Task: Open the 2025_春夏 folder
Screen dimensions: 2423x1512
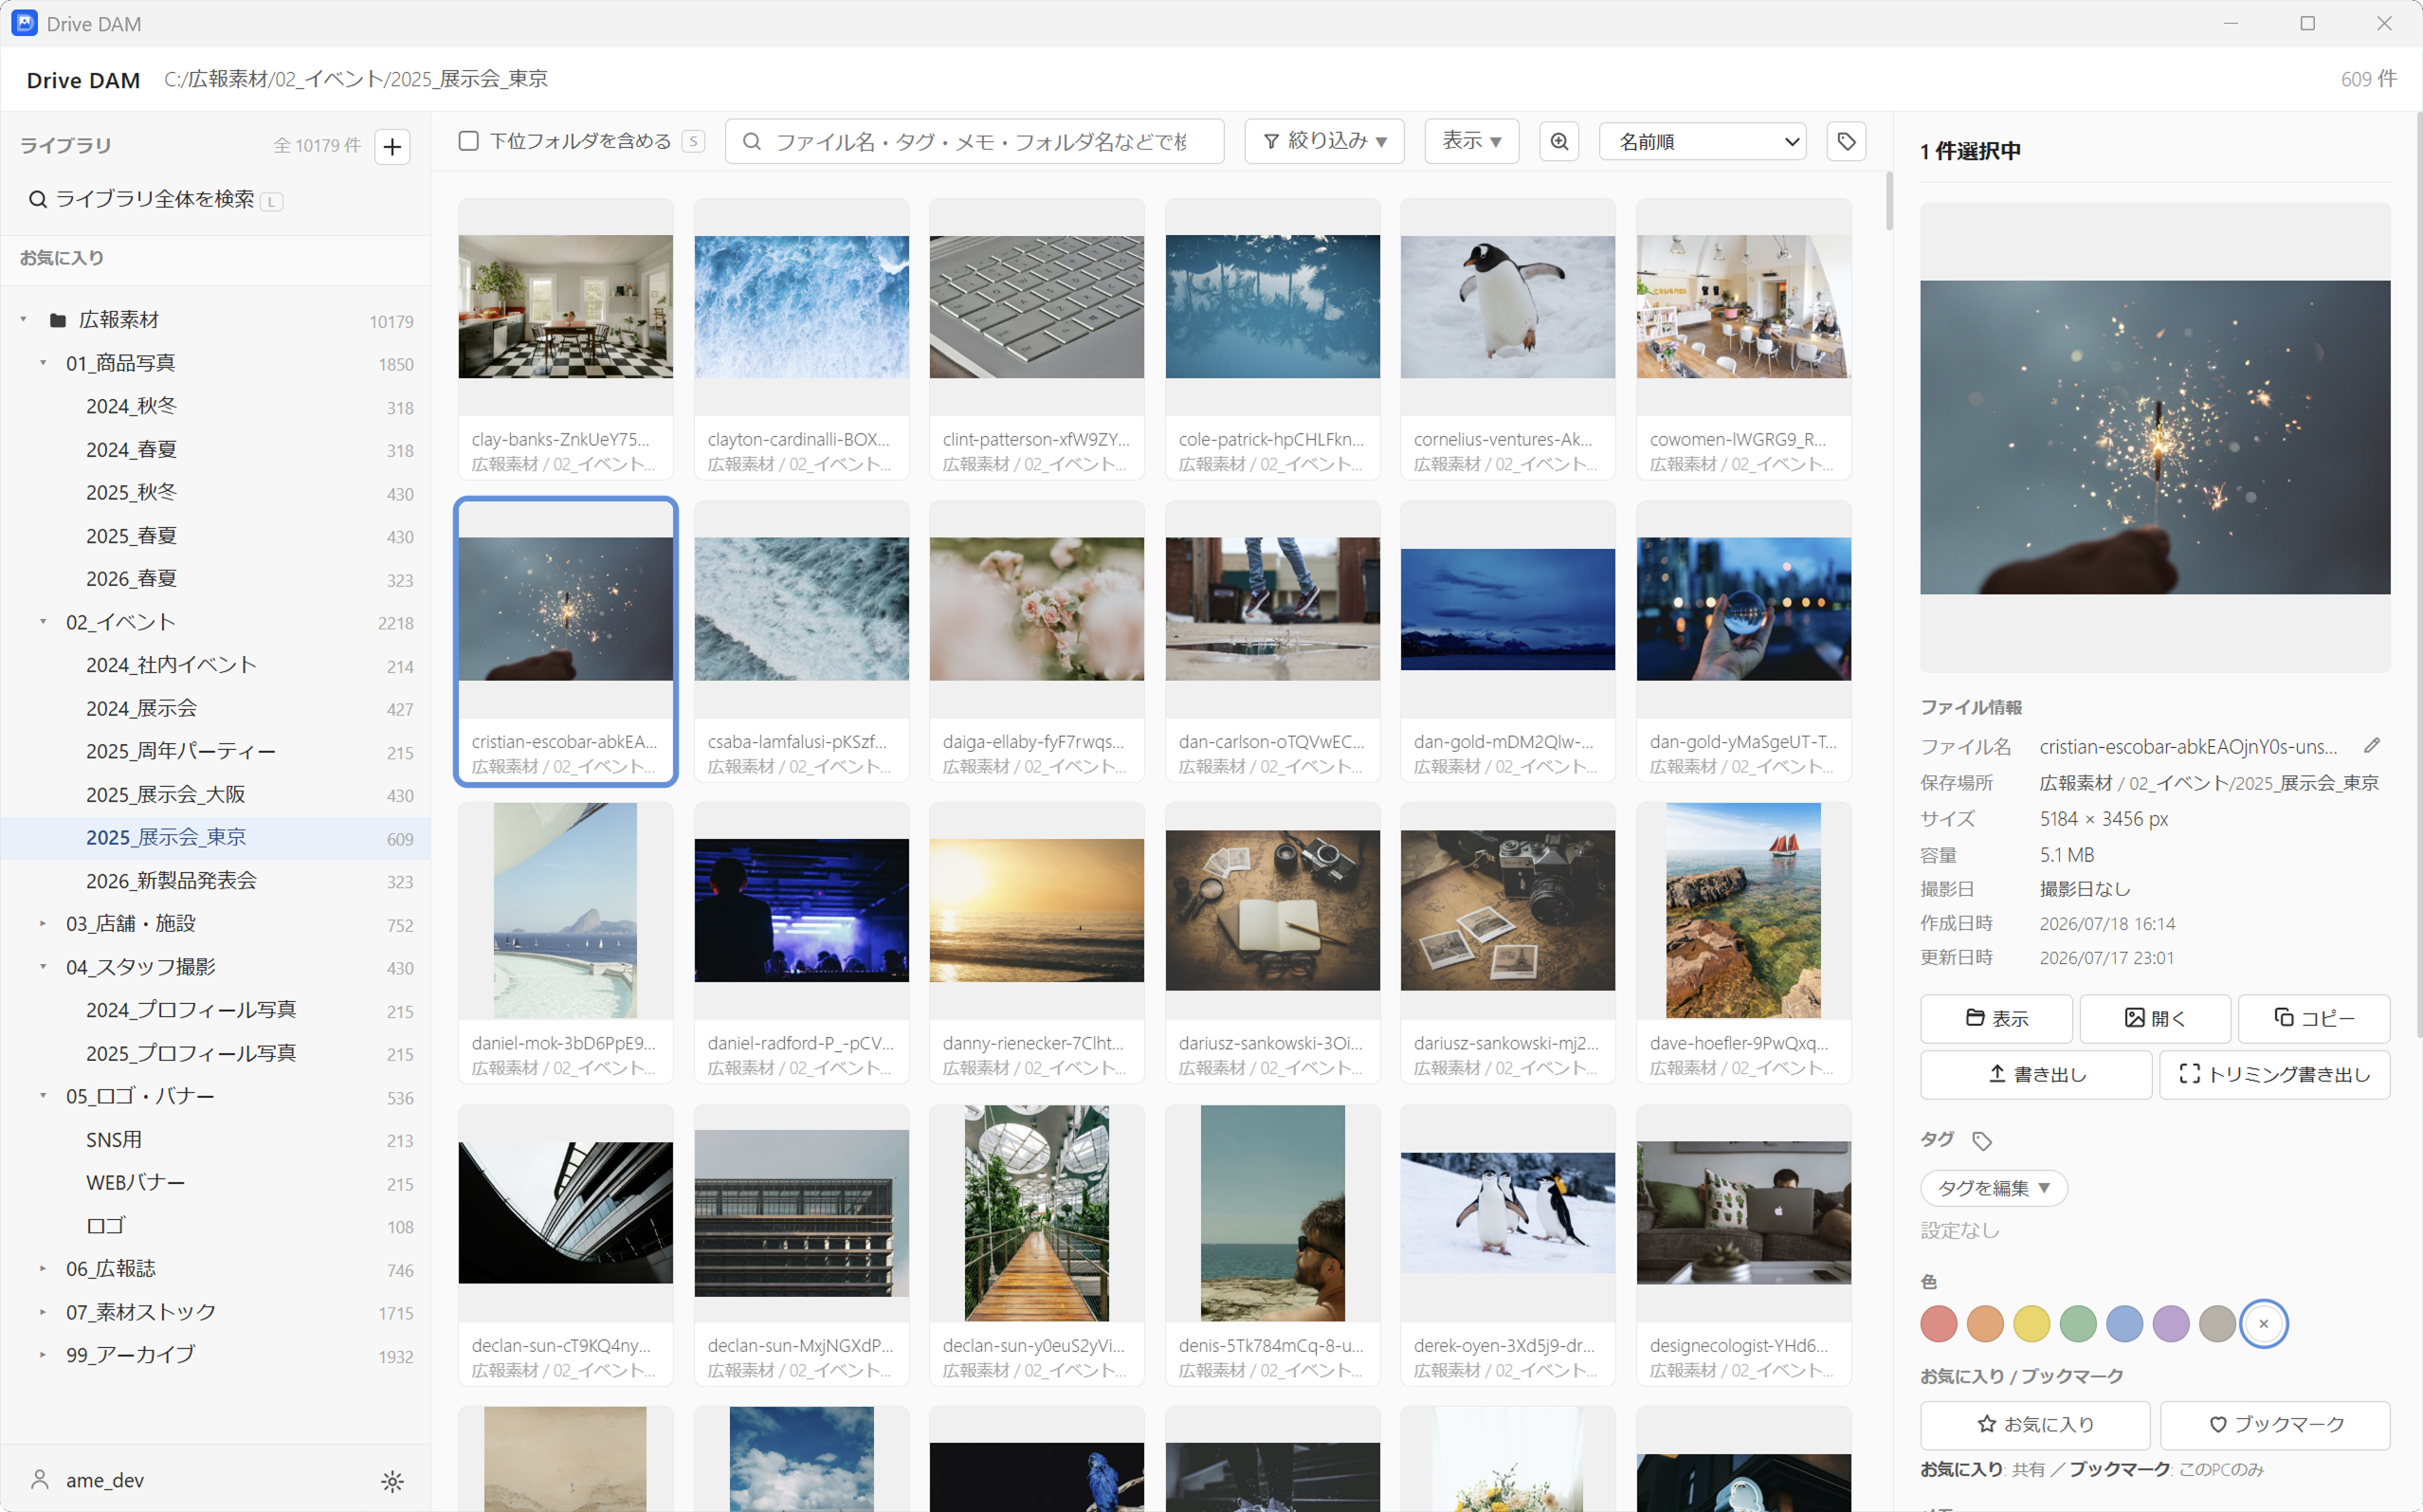Action: click(x=215, y=536)
